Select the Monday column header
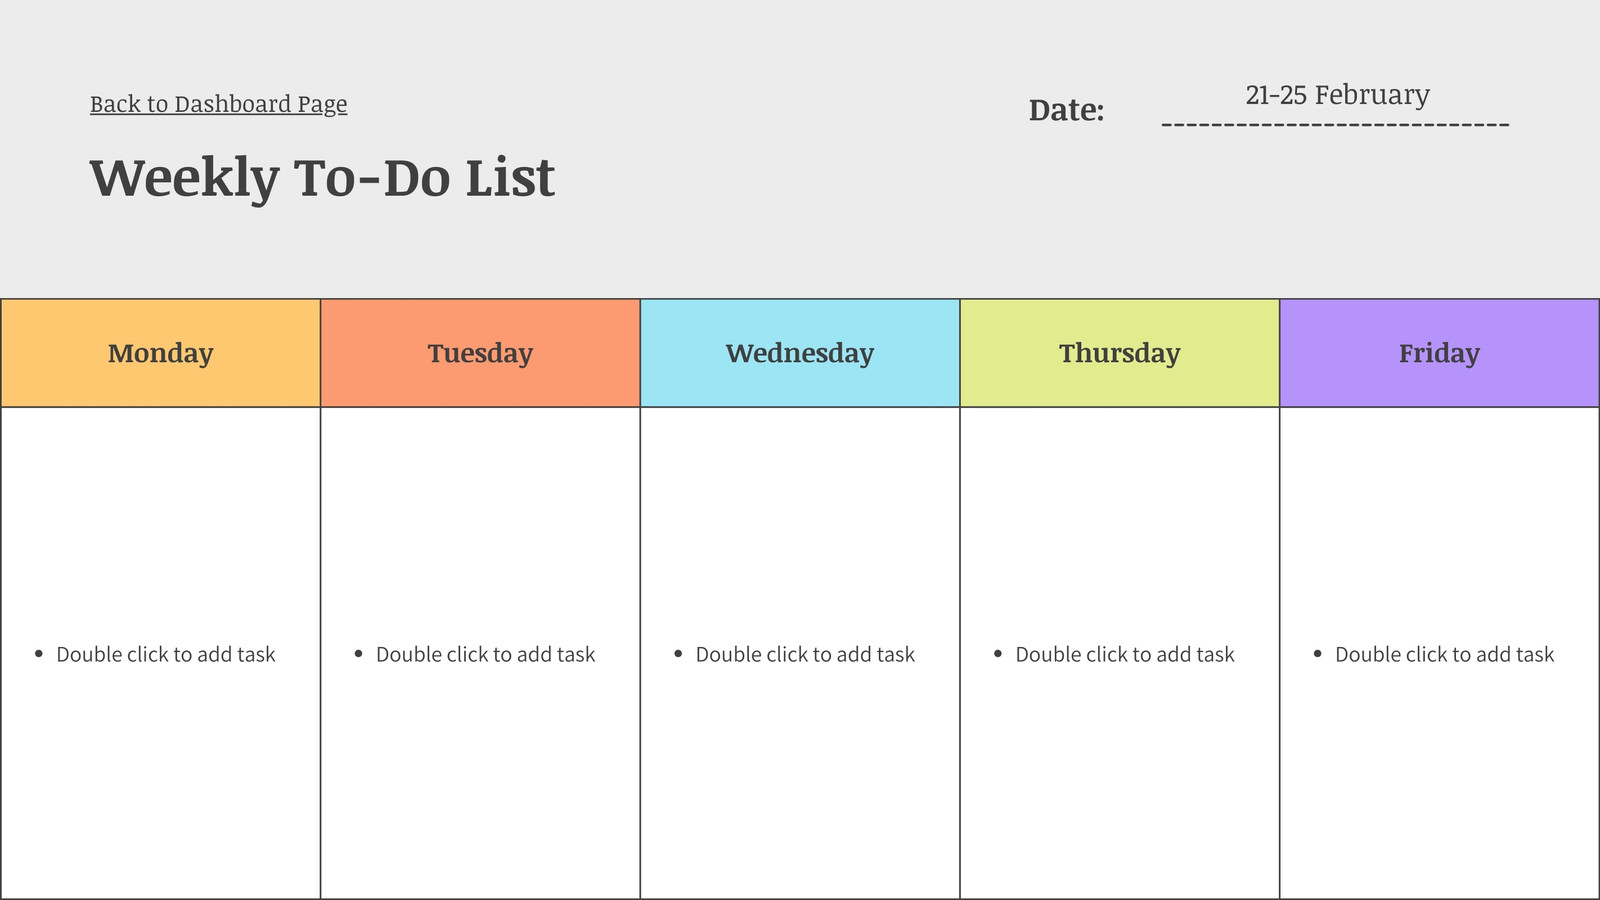 [160, 353]
